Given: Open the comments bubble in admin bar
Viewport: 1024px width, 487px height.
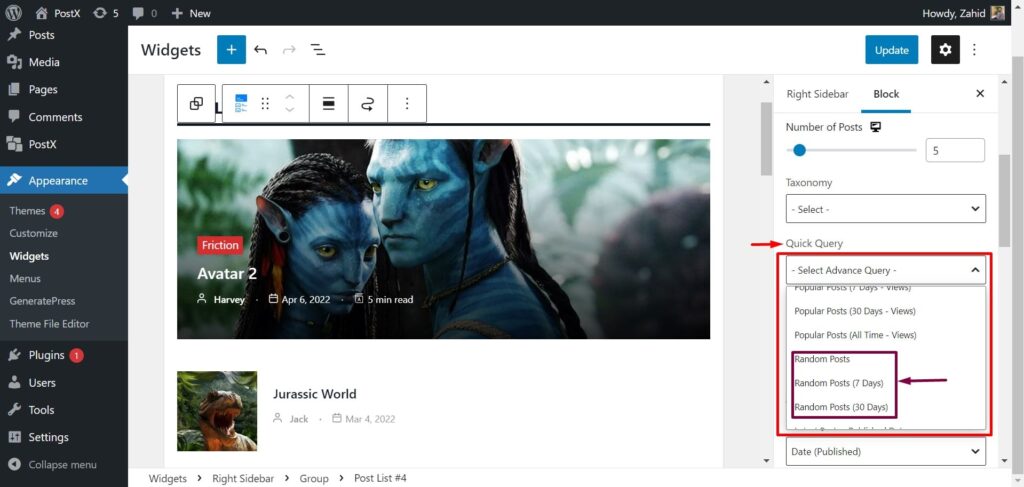Looking at the screenshot, I should click(x=144, y=13).
